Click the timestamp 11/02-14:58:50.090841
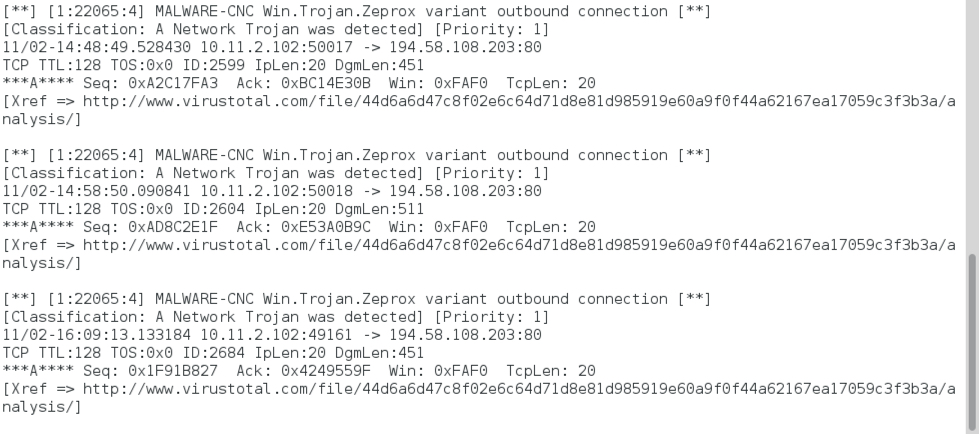 click(x=97, y=191)
